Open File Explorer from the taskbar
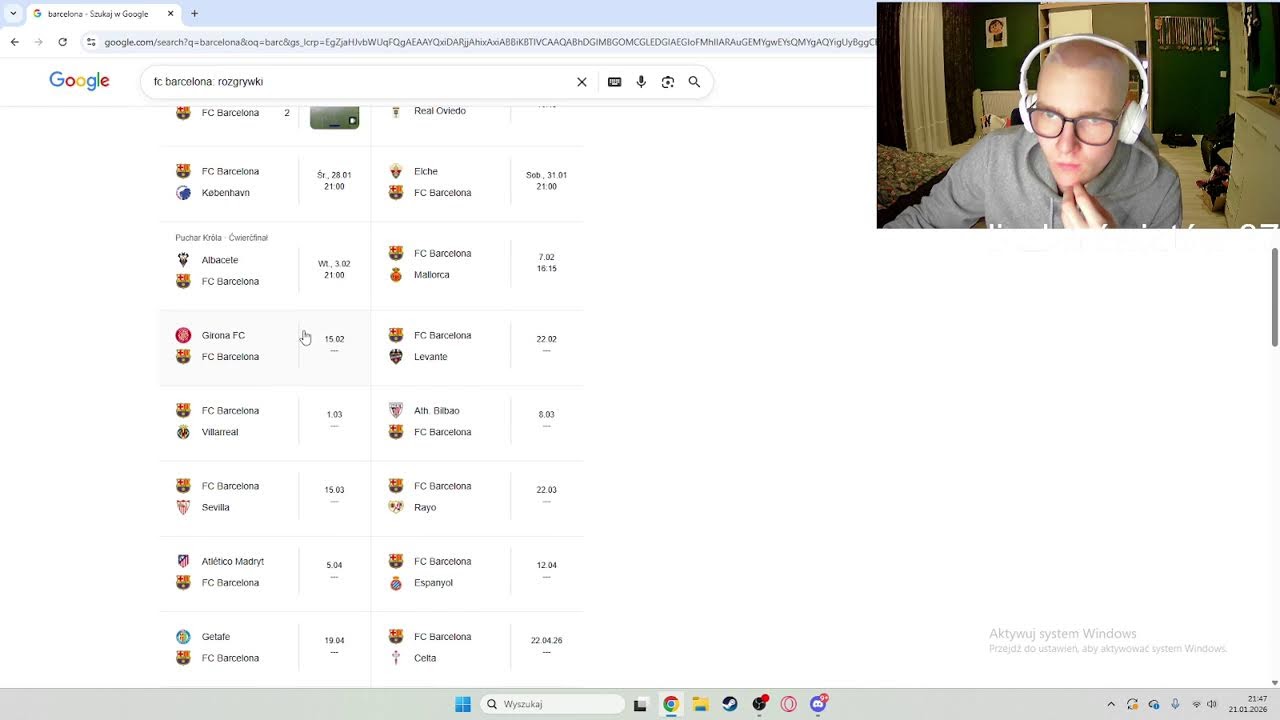Viewport: 1280px width, 720px height. tap(700, 704)
